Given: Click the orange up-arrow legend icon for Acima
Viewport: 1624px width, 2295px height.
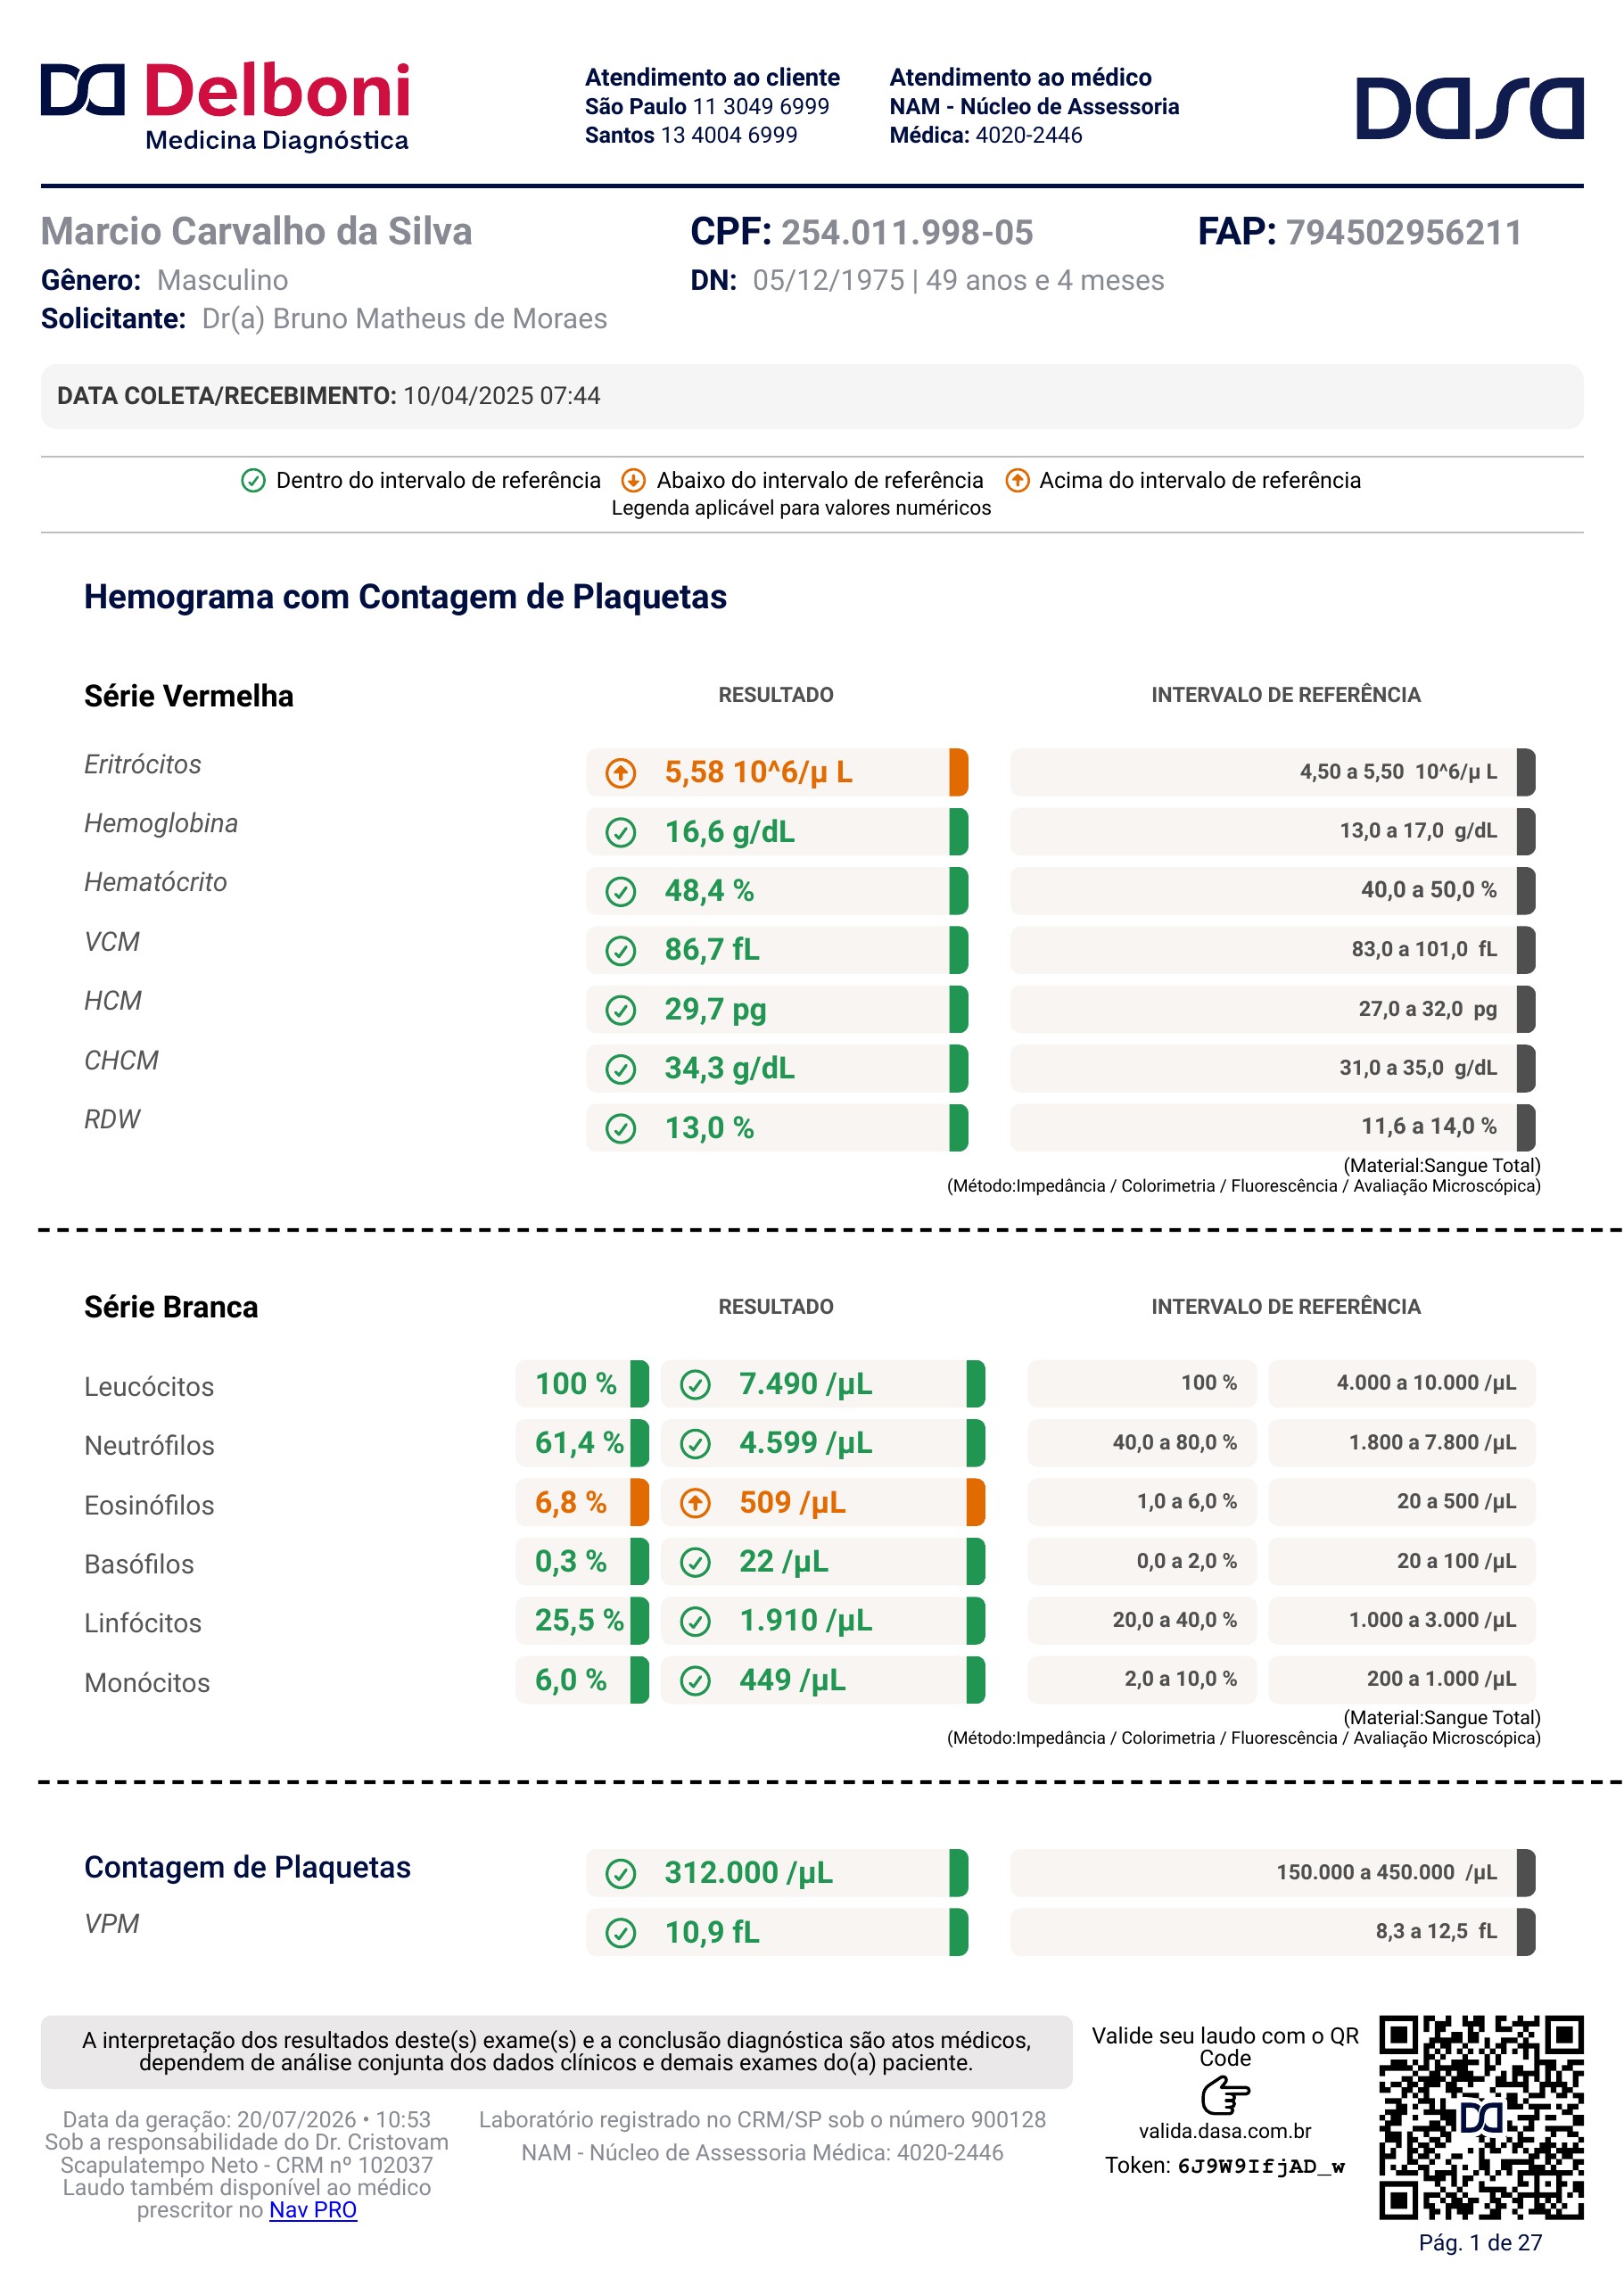Looking at the screenshot, I should 1017,481.
